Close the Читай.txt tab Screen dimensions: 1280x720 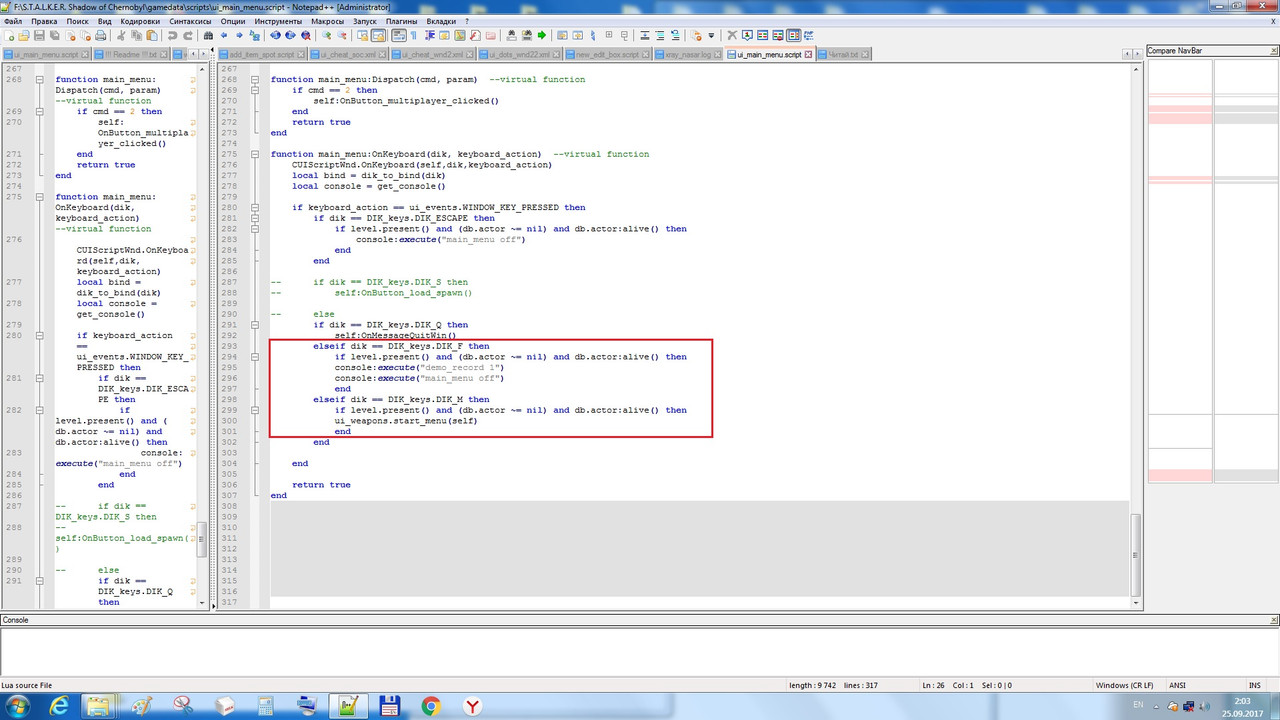point(865,54)
